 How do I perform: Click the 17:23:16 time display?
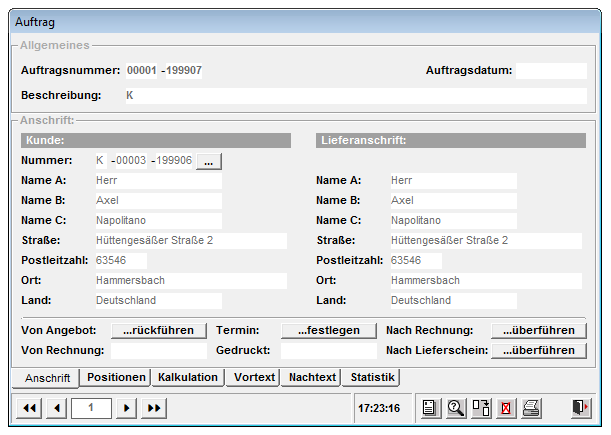coord(379,408)
